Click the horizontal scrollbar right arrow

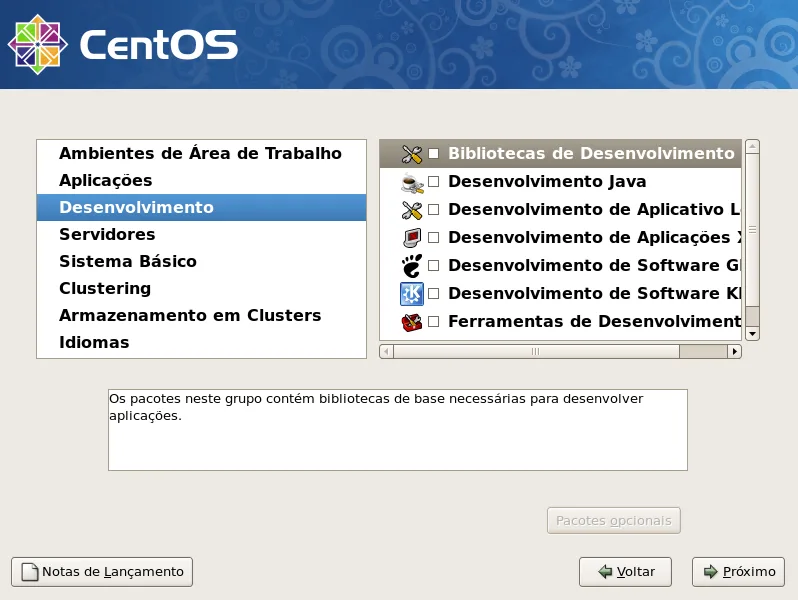[x=734, y=351]
